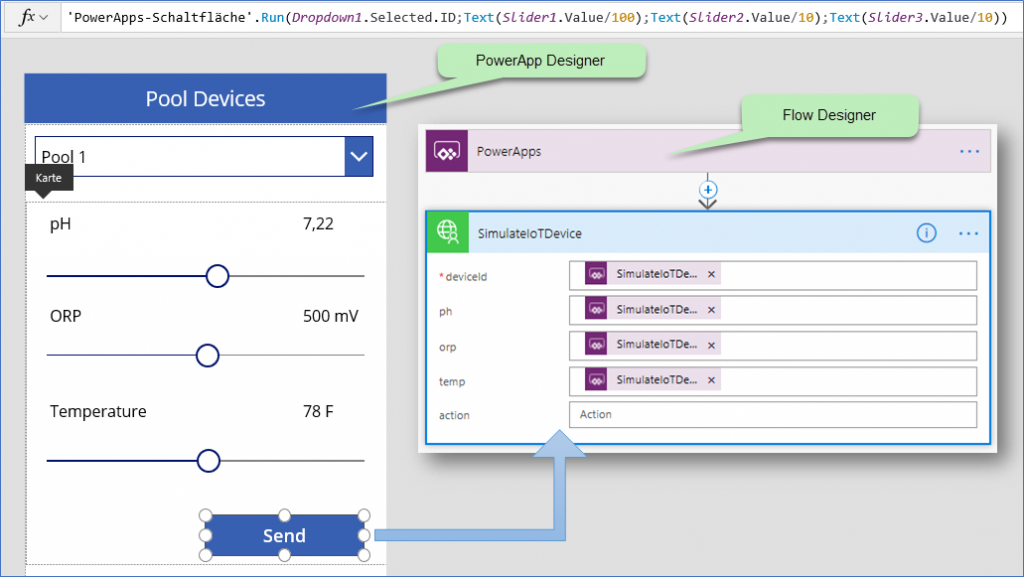1024x577 pixels.
Task: Click the deviceId field label
Action: pyautogui.click(x=466, y=277)
